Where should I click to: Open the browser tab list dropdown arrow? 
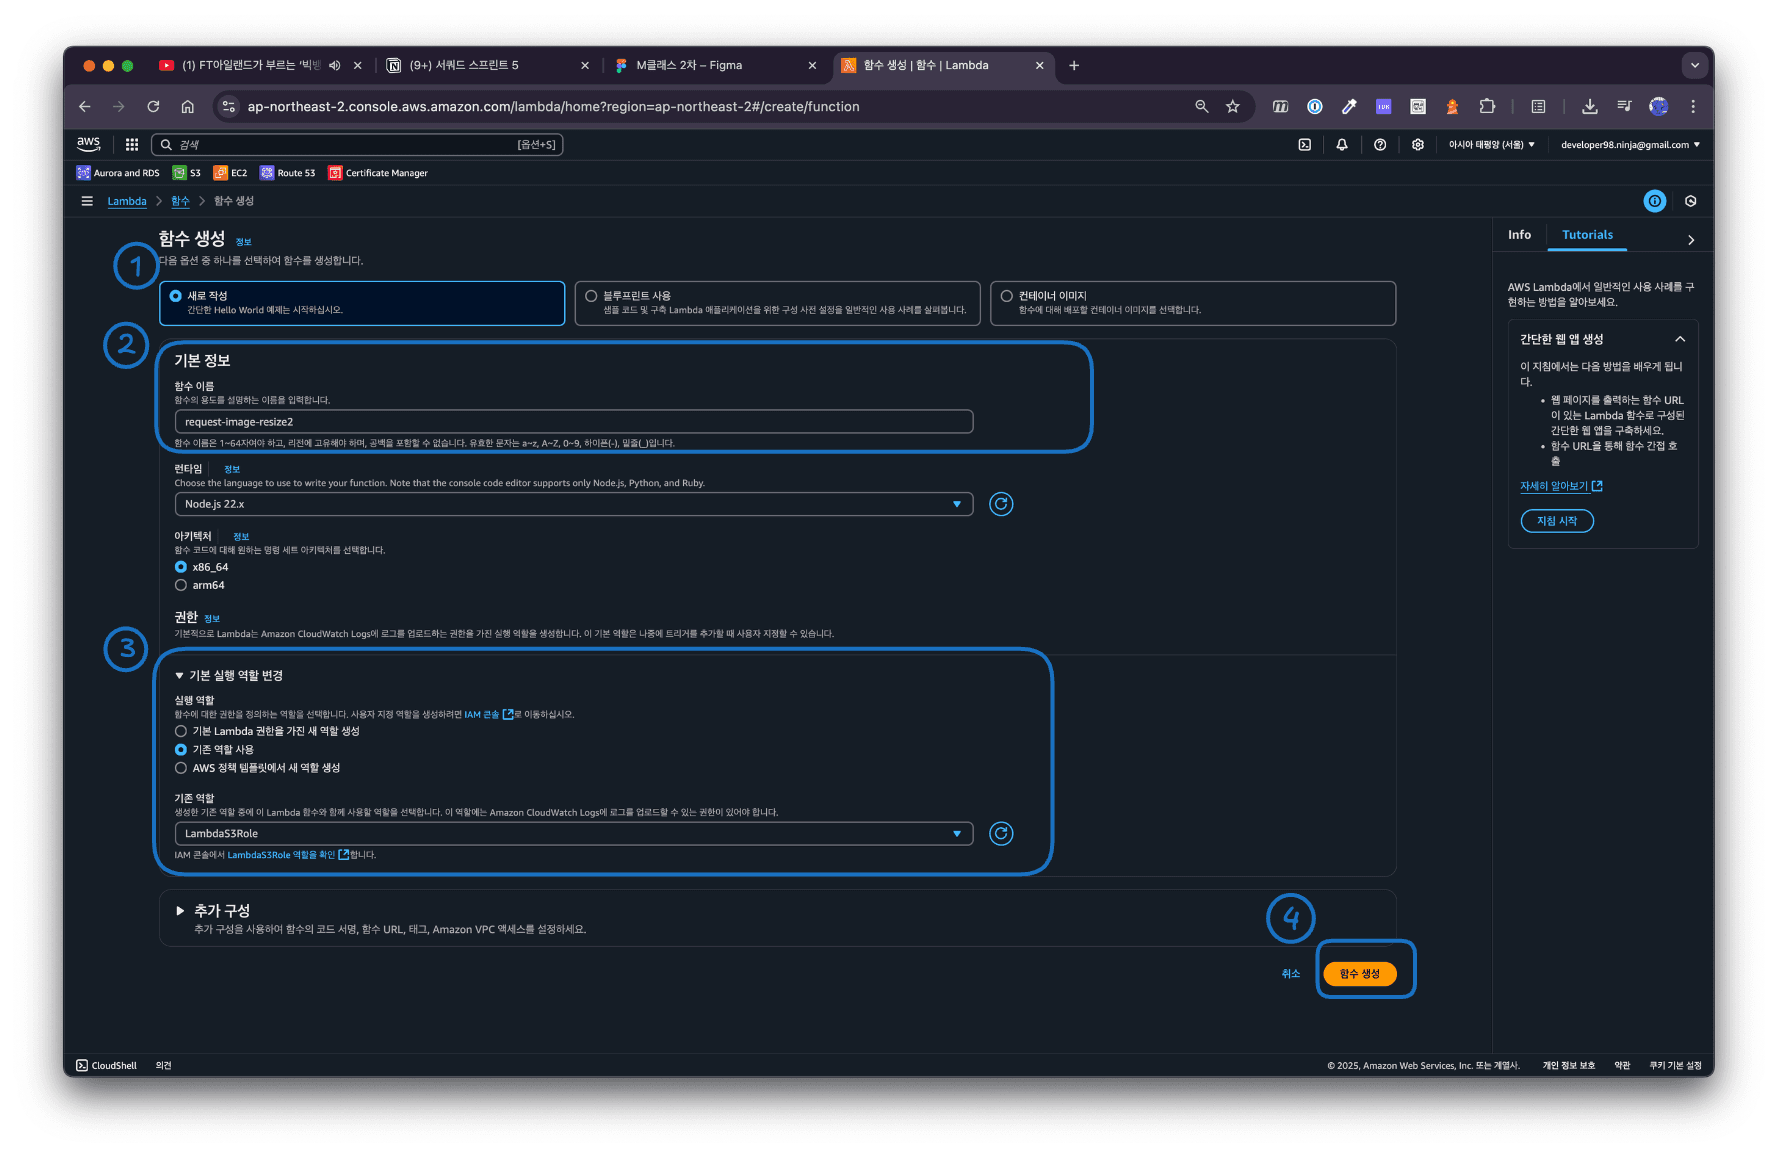(1694, 66)
